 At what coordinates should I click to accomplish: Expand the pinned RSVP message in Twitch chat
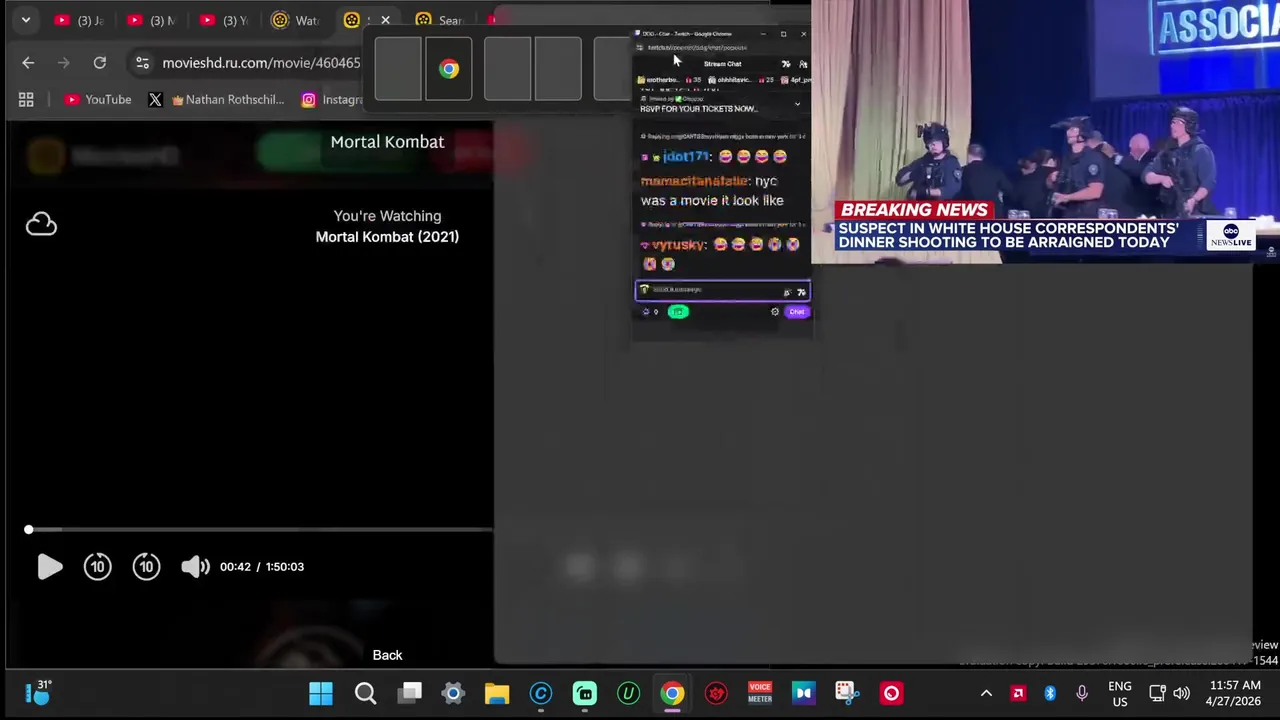[797, 103]
